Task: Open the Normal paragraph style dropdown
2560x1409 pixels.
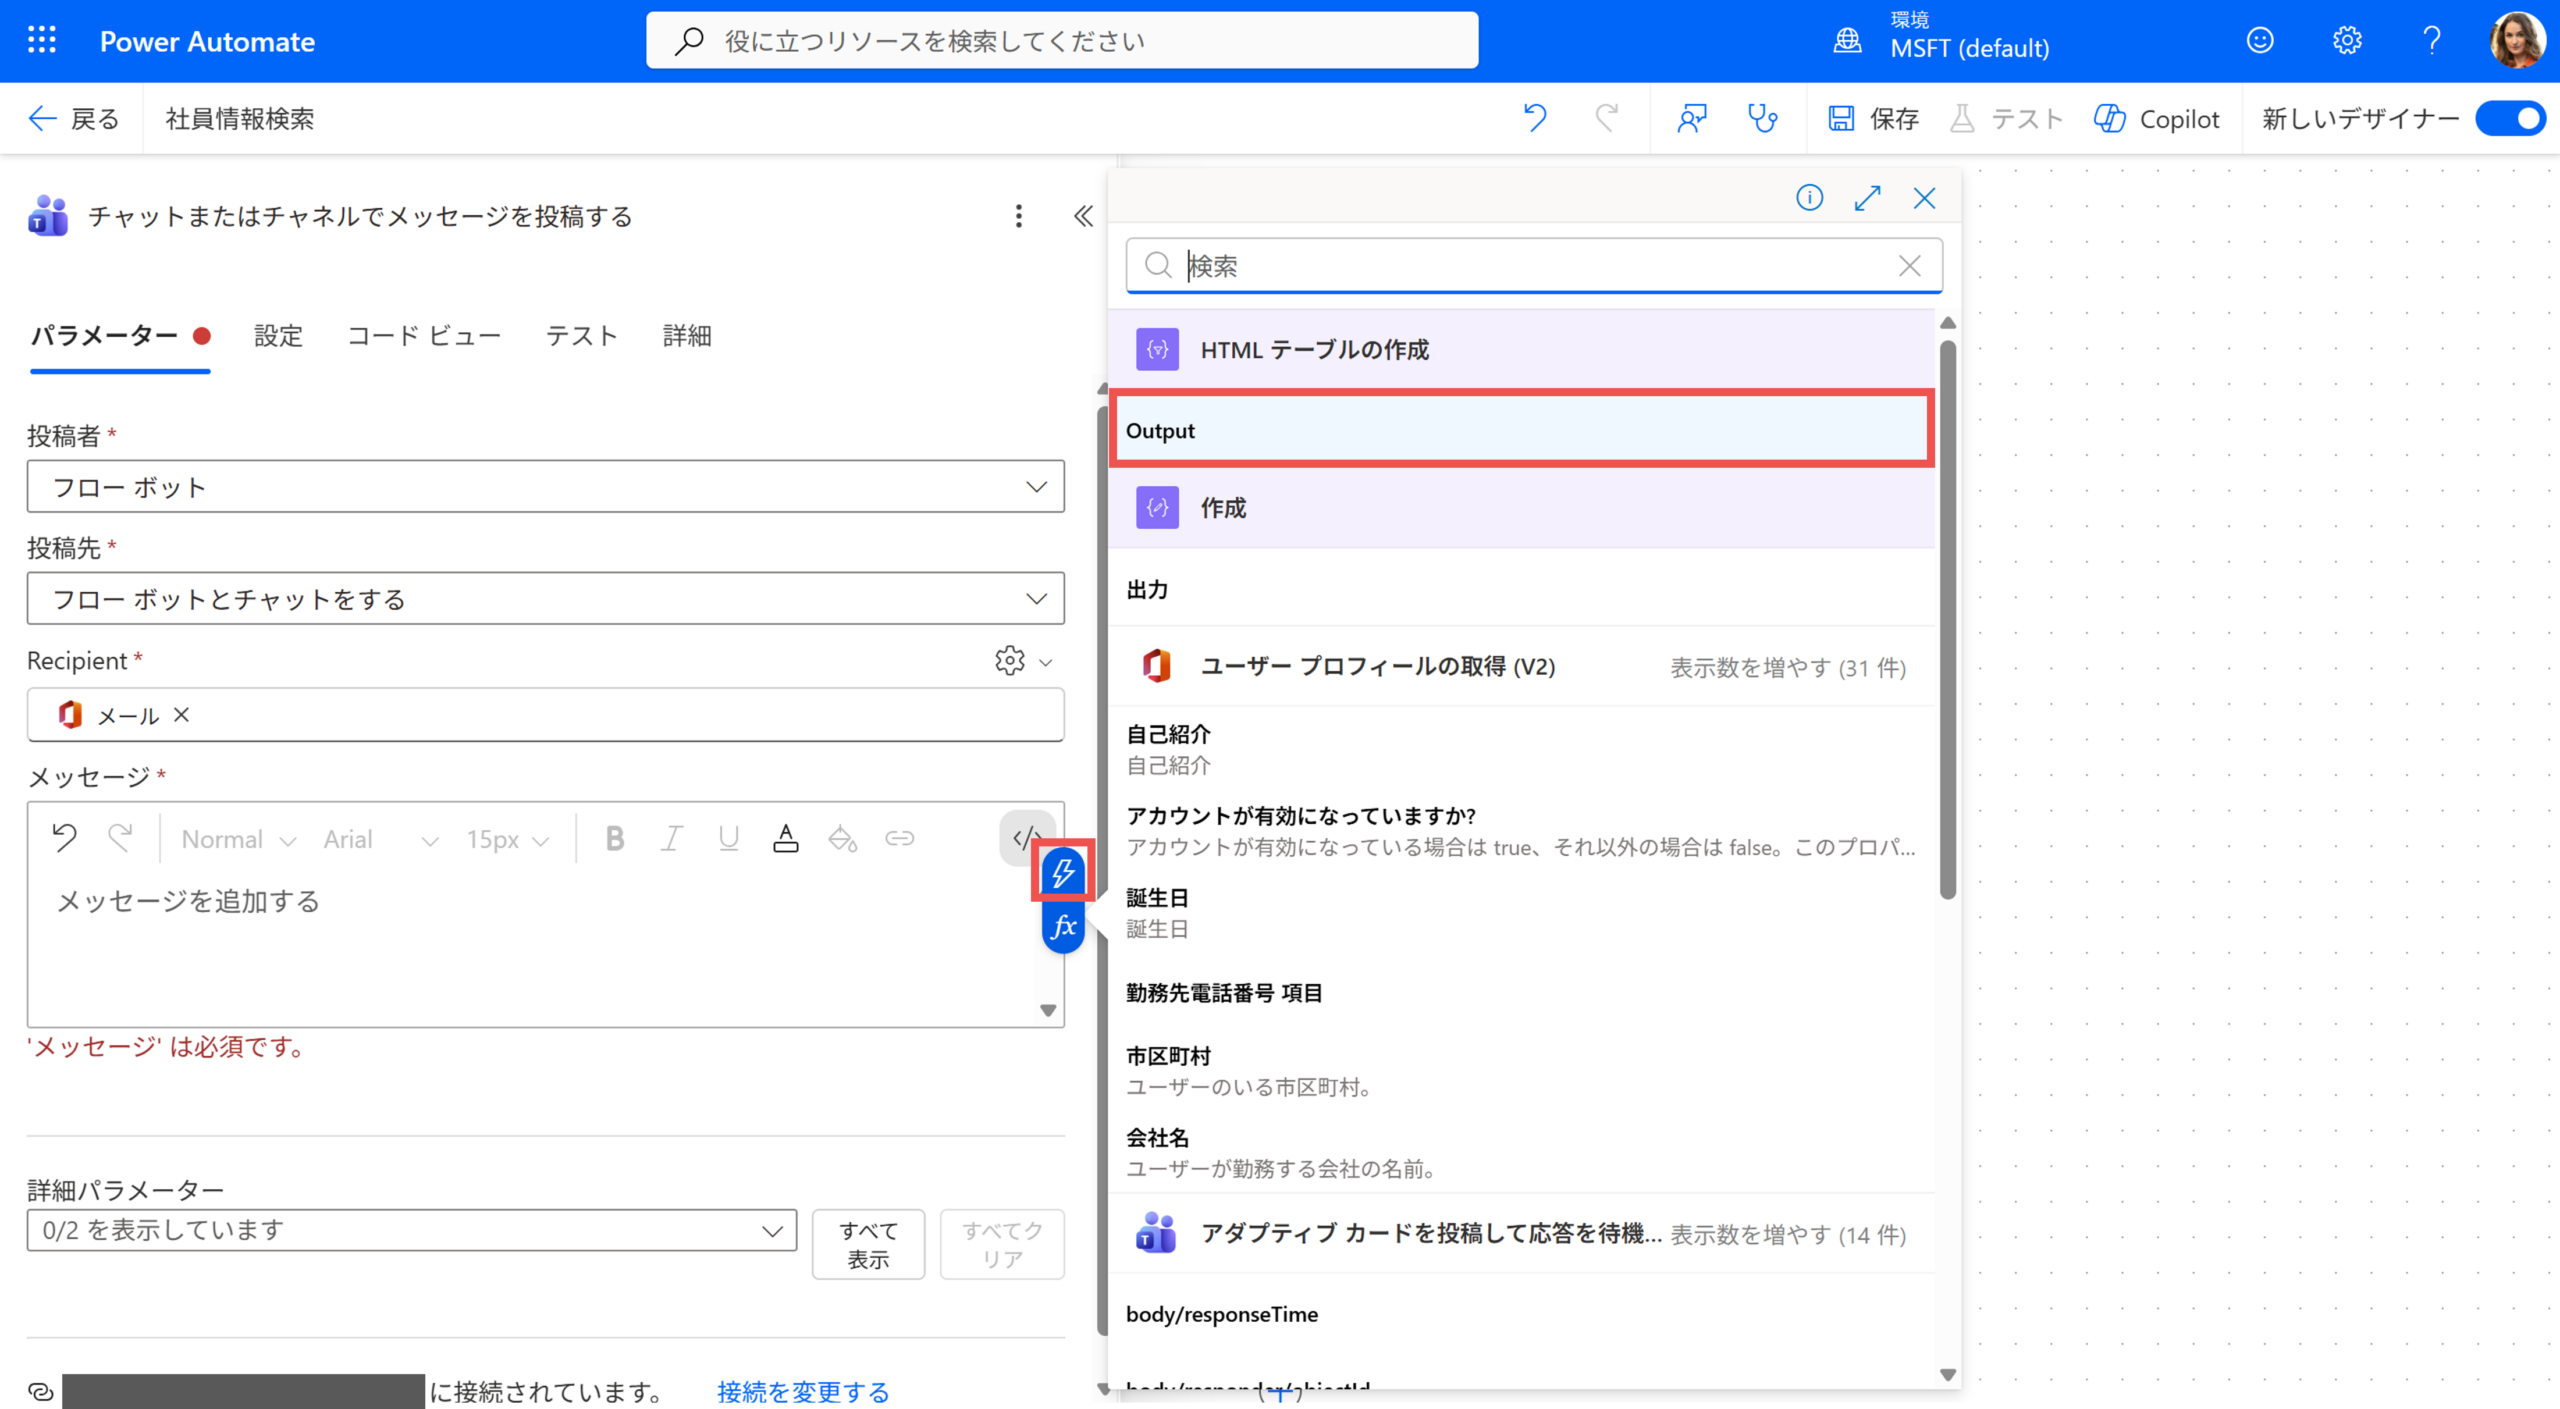Action: click(238, 839)
